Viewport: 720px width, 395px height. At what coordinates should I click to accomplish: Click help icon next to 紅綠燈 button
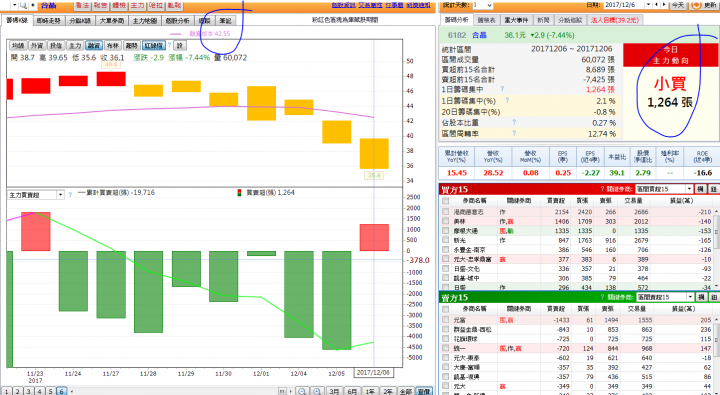click(x=169, y=45)
